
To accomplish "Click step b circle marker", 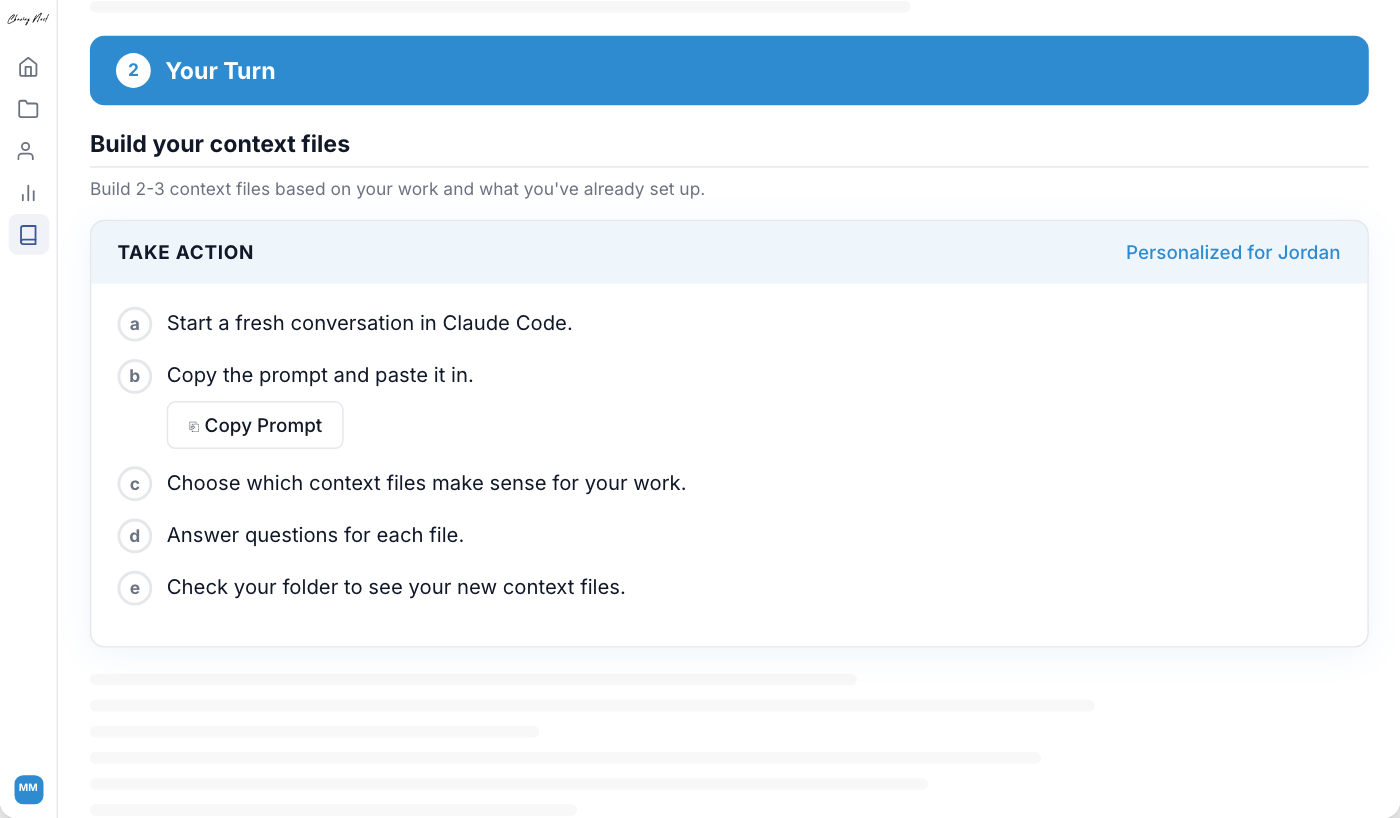I will coord(135,376).
